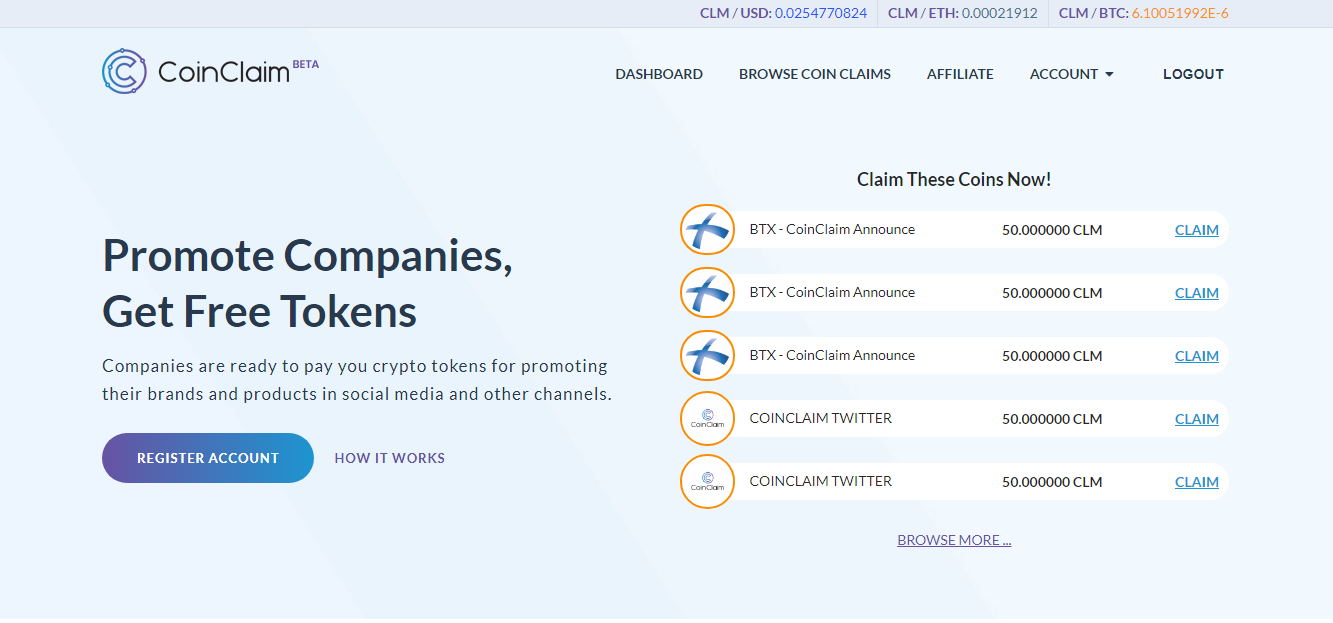Open the HOW IT WORKS link
This screenshot has width=1333, height=623.
[x=389, y=457]
